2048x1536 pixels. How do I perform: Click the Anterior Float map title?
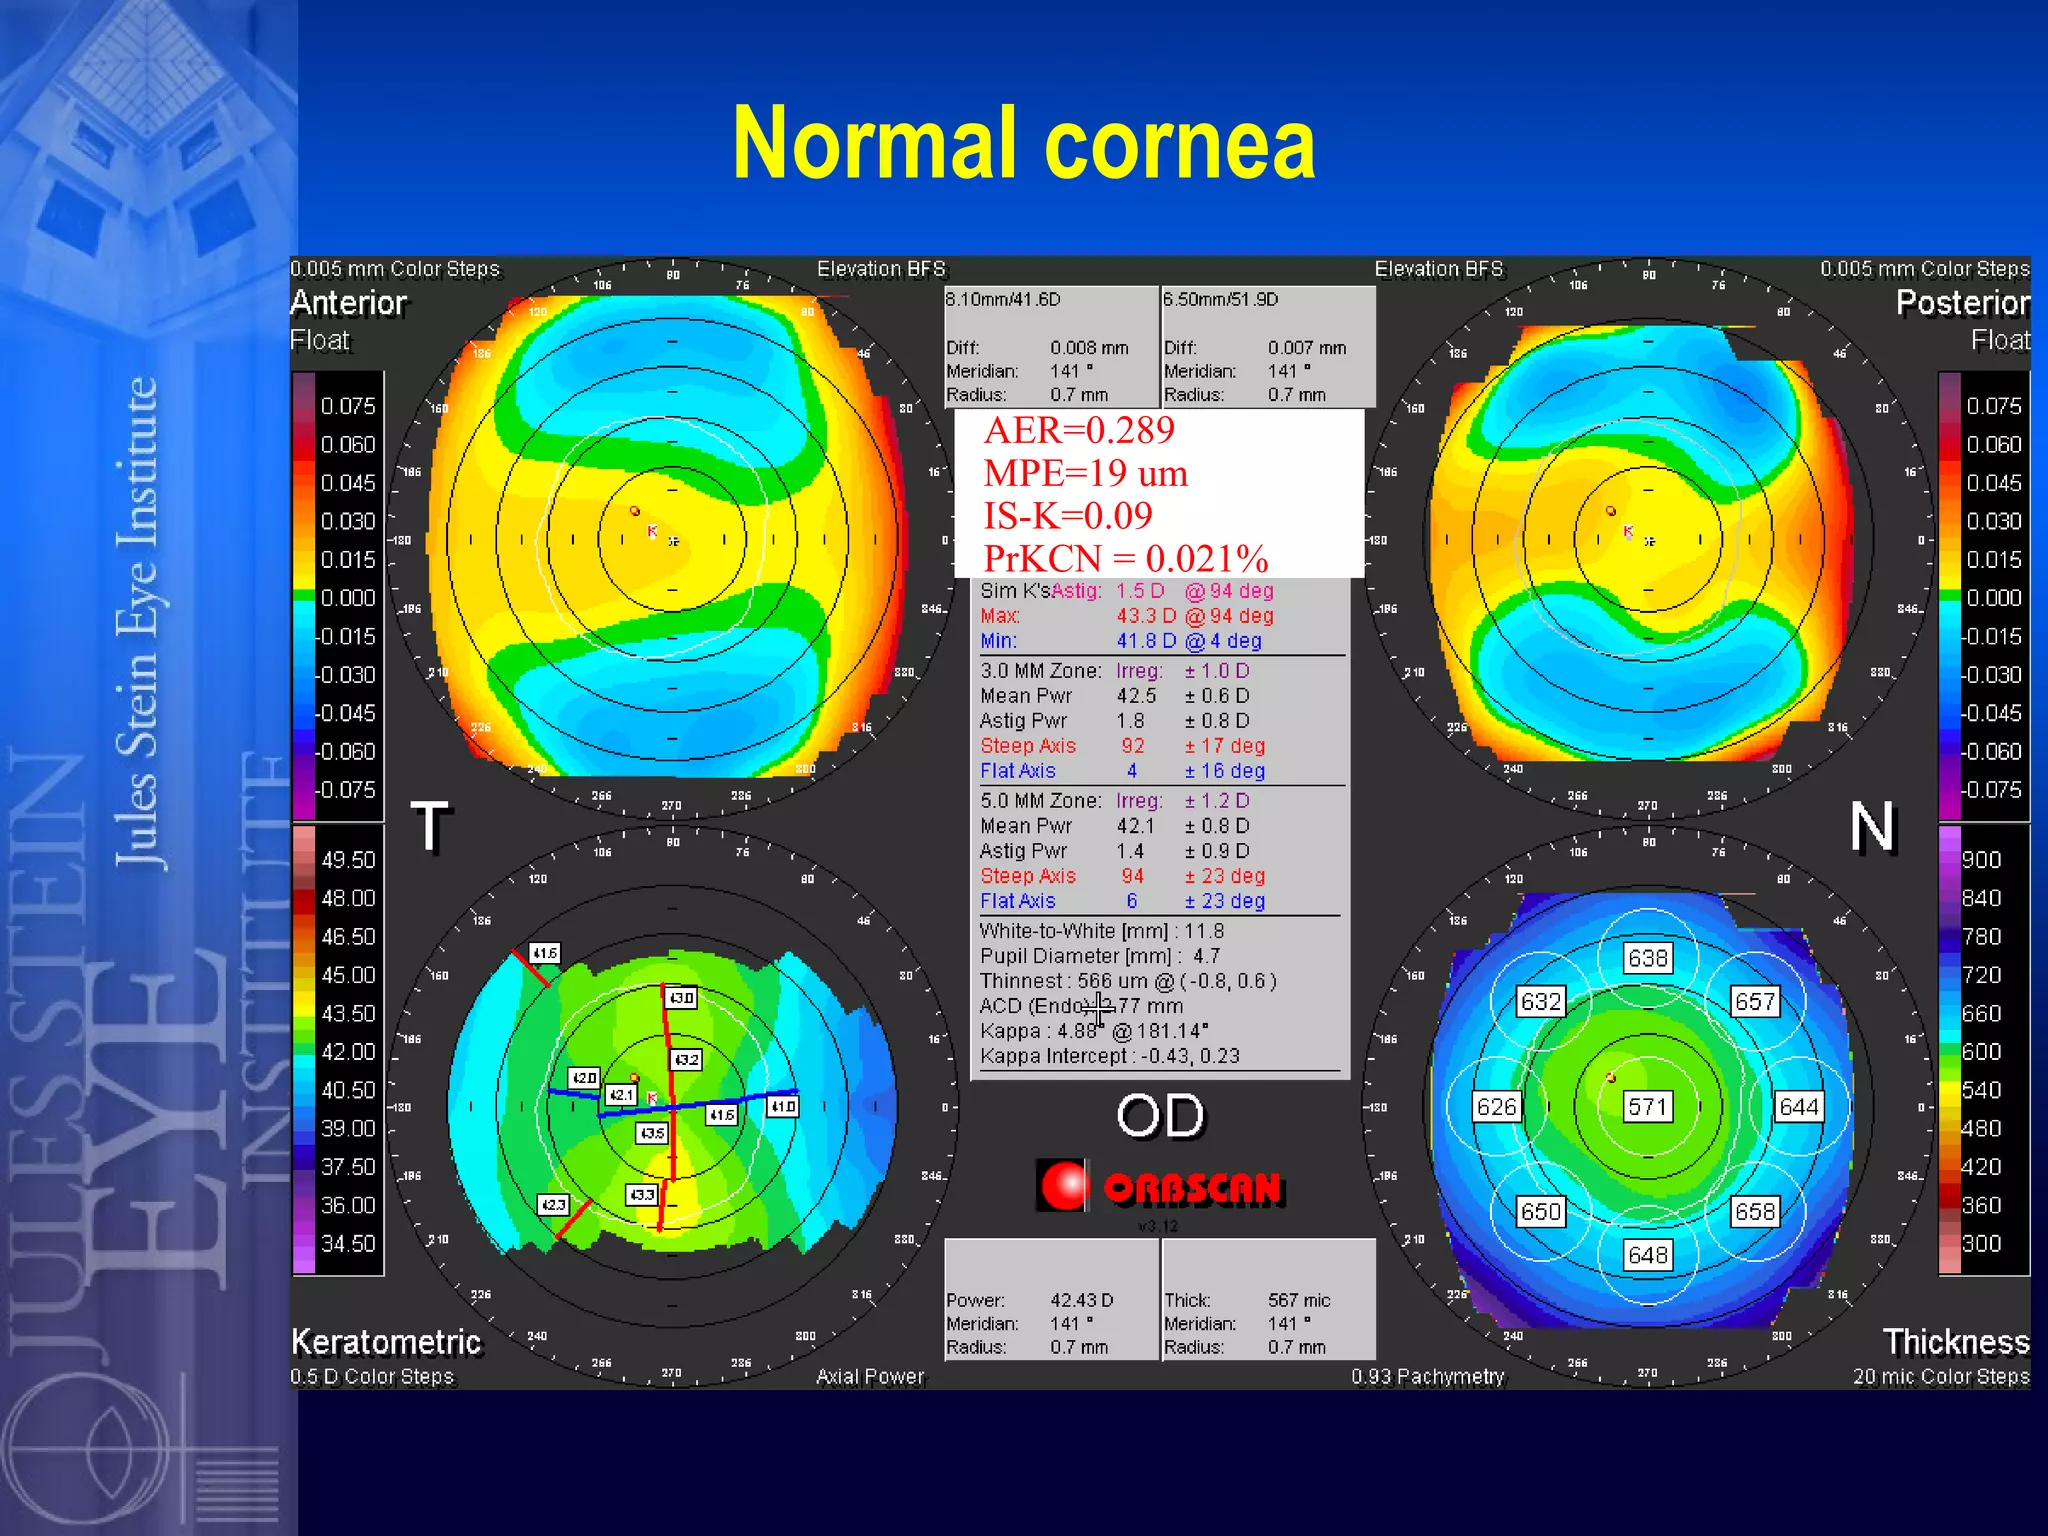click(x=348, y=320)
